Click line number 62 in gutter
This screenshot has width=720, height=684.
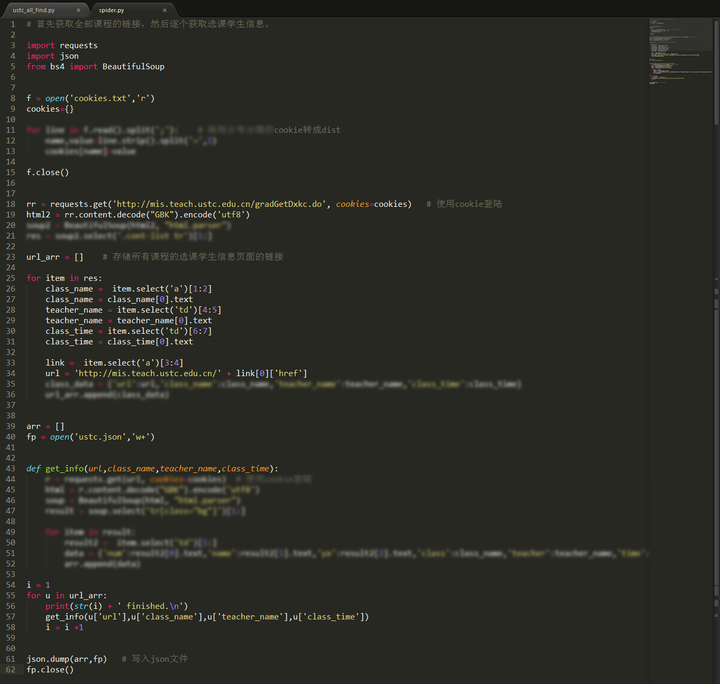(x=11, y=670)
